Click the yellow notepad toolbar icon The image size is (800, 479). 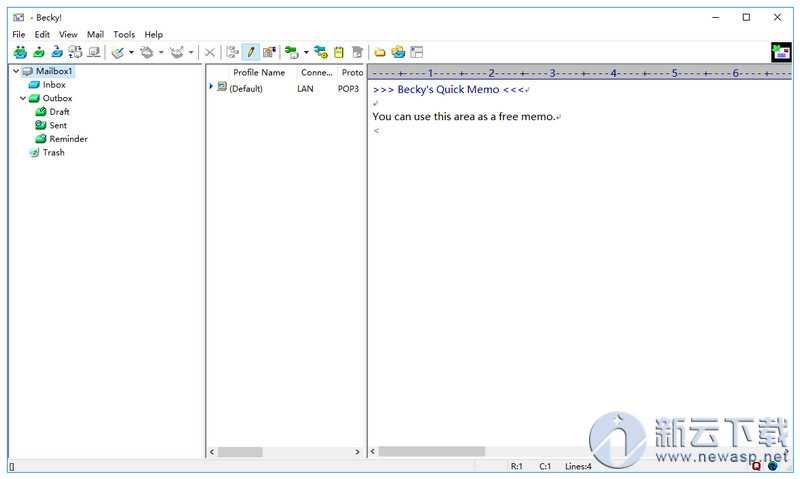339,52
